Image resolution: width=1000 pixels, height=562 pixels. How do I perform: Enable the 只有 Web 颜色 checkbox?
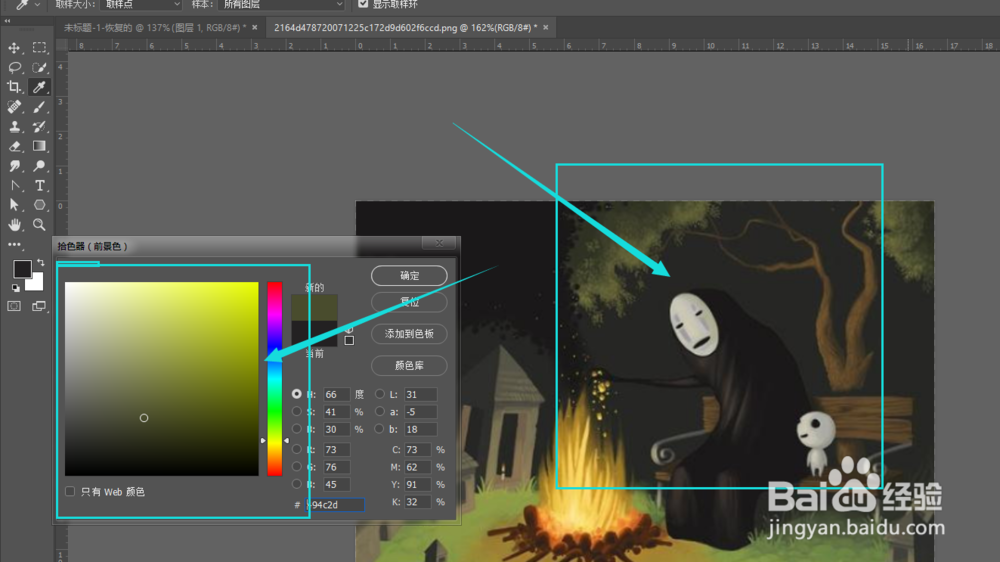(70, 491)
